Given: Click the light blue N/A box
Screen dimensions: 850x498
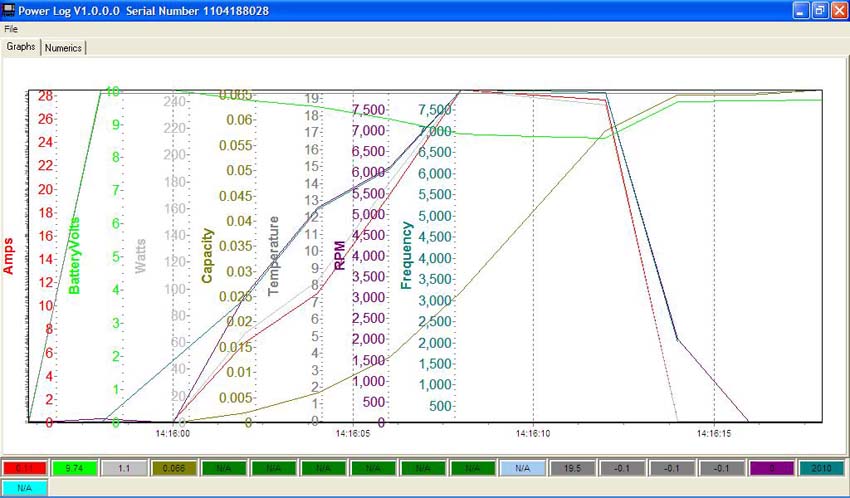Looking at the screenshot, I should tap(523, 468).
